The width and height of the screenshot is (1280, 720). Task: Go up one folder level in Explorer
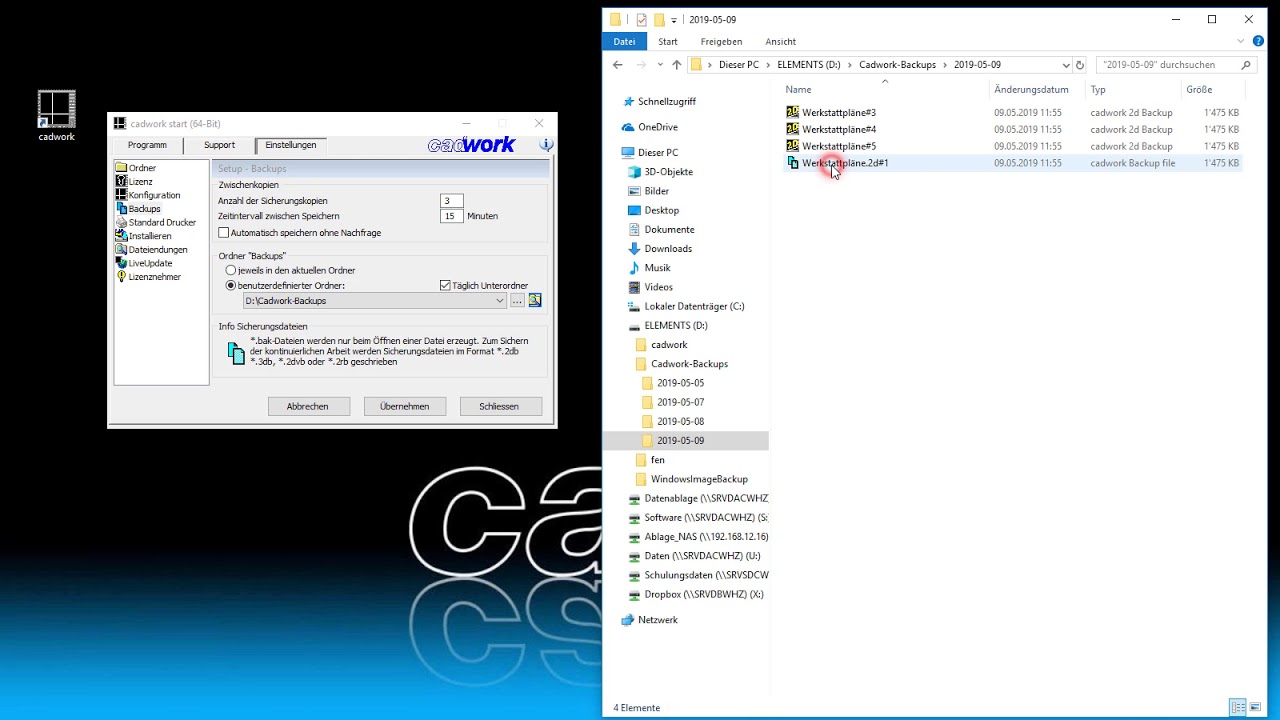coord(676,65)
